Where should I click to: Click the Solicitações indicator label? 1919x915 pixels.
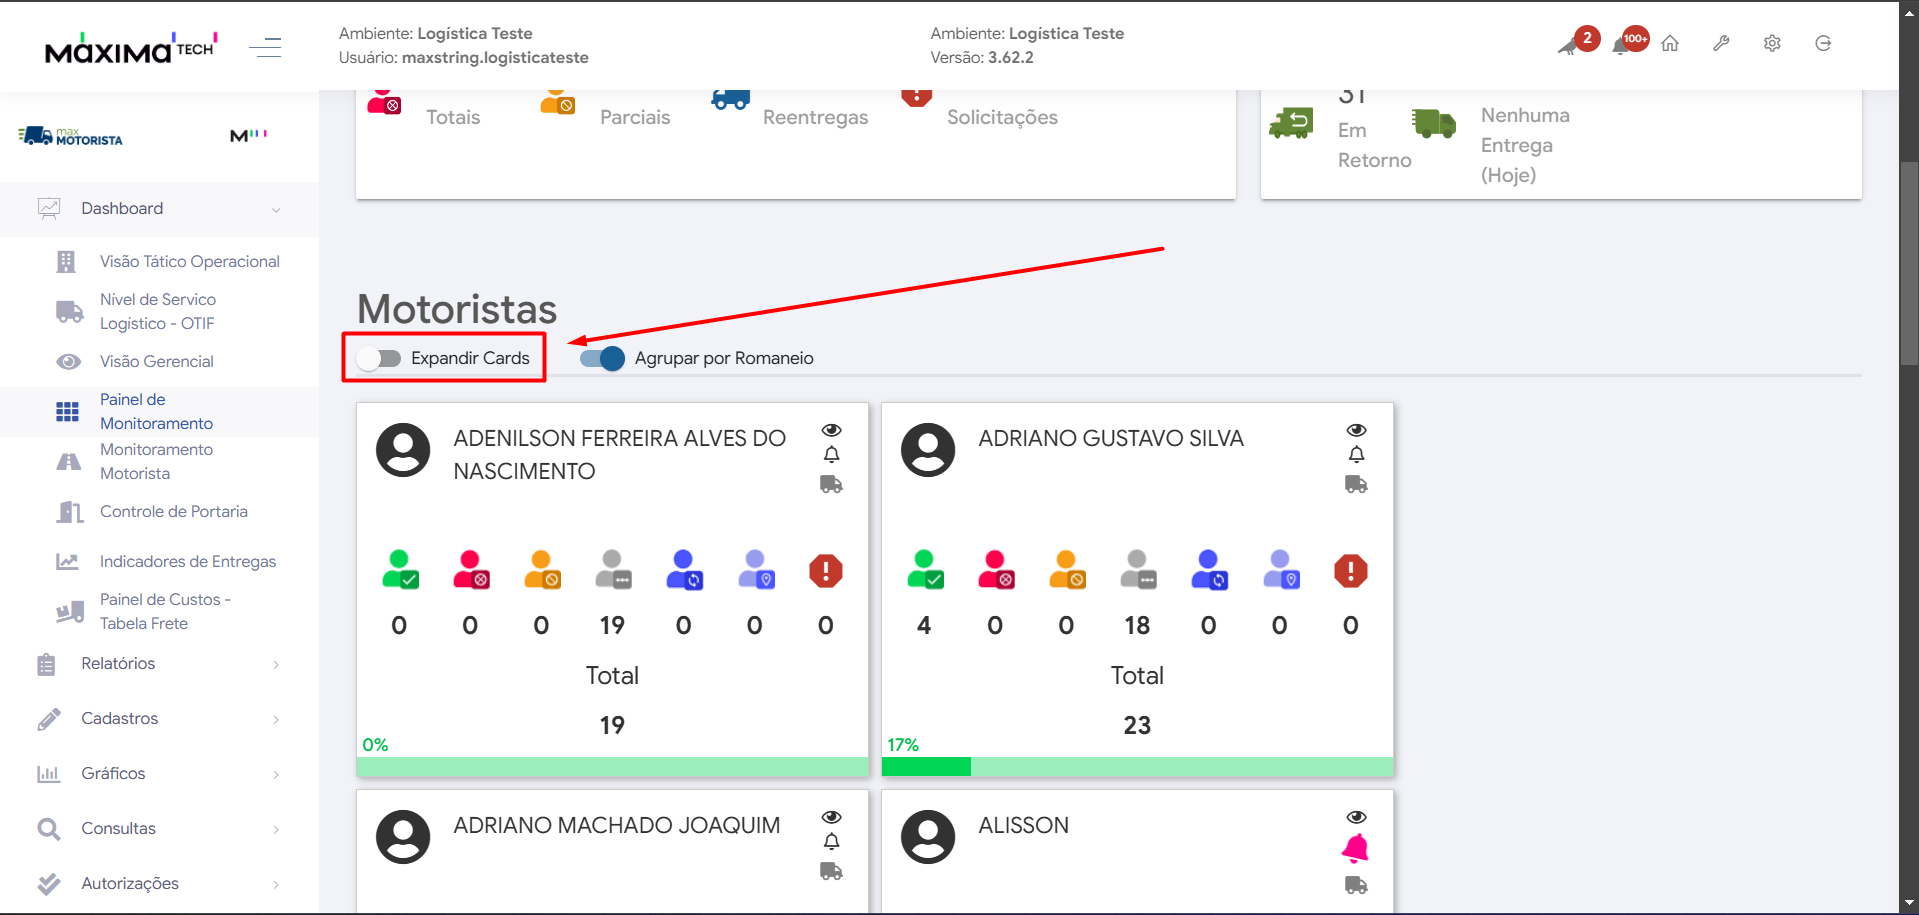[1002, 117]
